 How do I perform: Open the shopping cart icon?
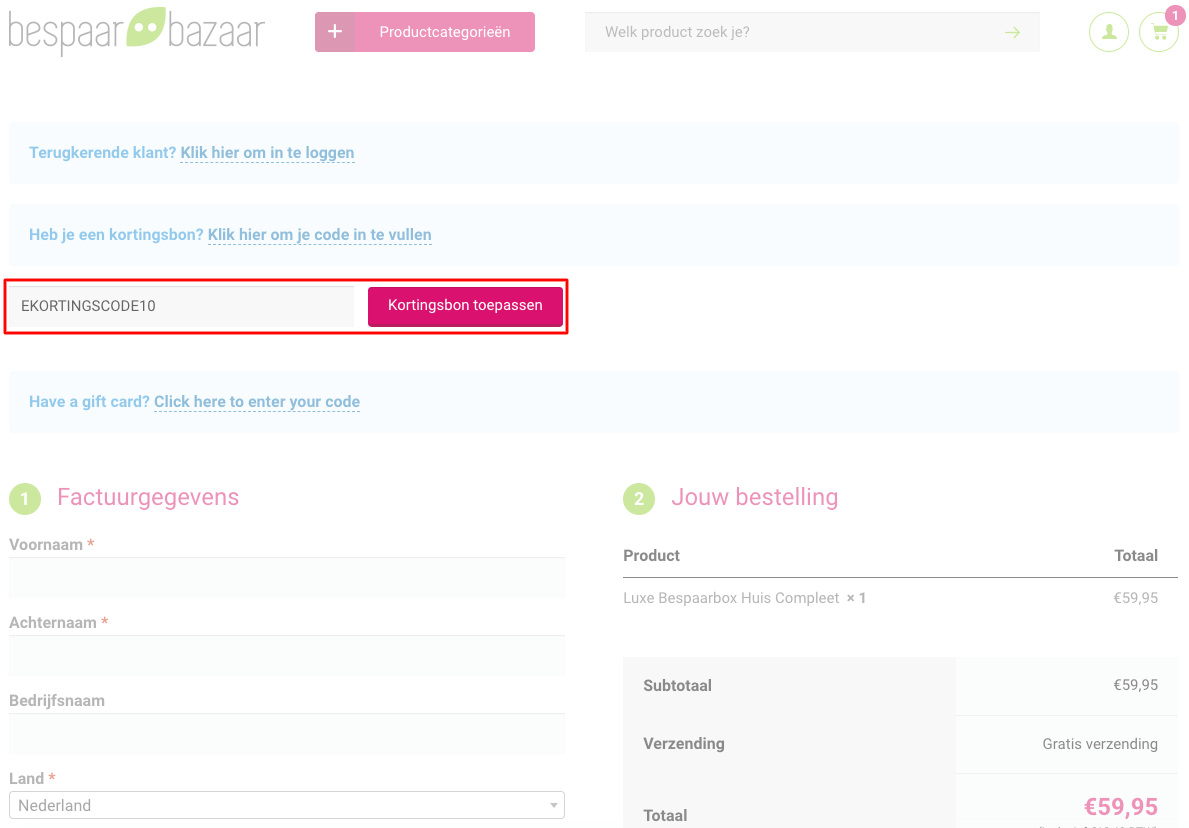click(1159, 32)
